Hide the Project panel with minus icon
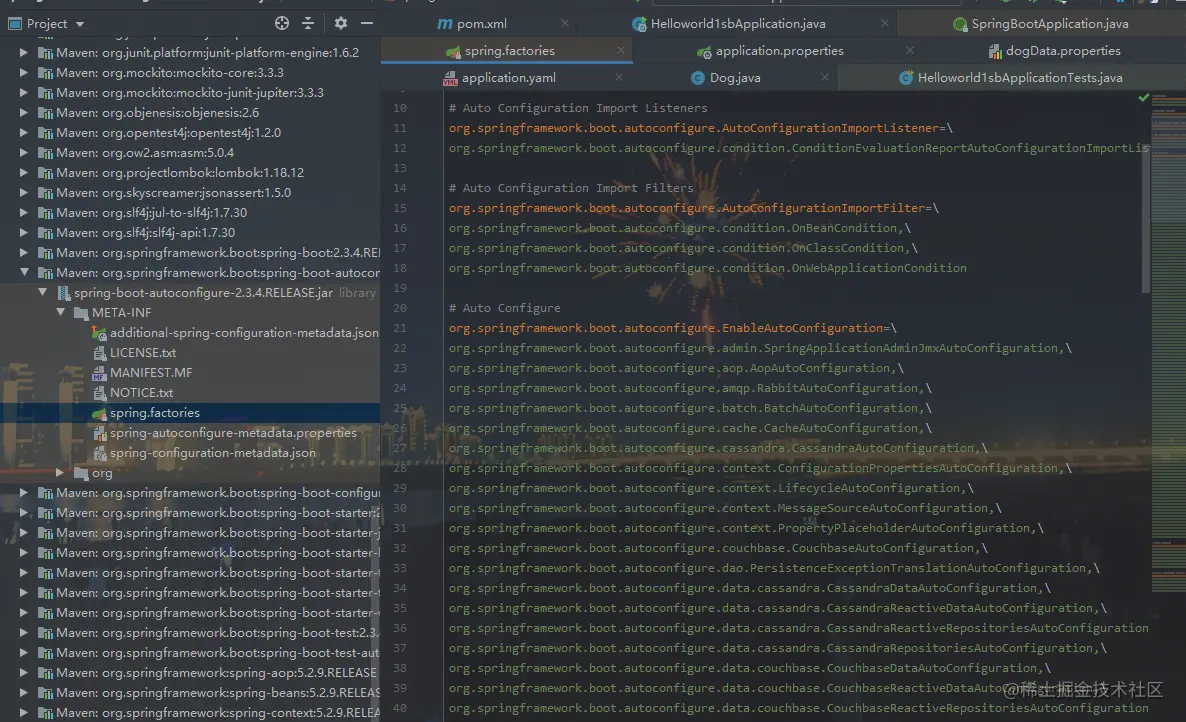1186x722 pixels. (x=367, y=23)
